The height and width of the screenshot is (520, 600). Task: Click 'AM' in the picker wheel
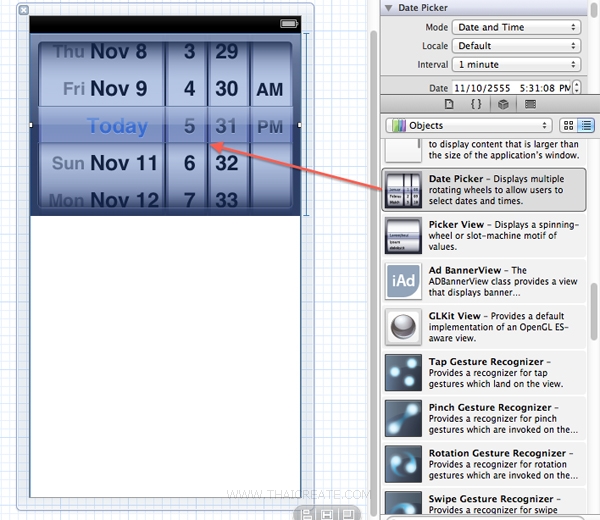pyautogui.click(x=270, y=90)
